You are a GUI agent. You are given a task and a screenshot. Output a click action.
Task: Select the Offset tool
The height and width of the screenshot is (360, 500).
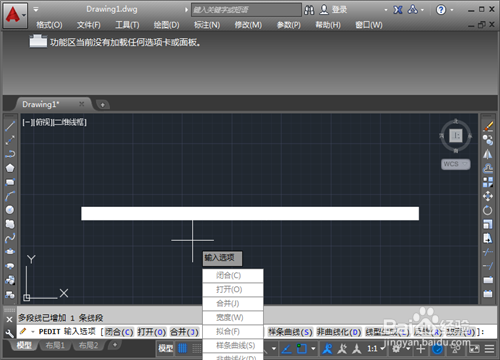[x=488, y=168]
